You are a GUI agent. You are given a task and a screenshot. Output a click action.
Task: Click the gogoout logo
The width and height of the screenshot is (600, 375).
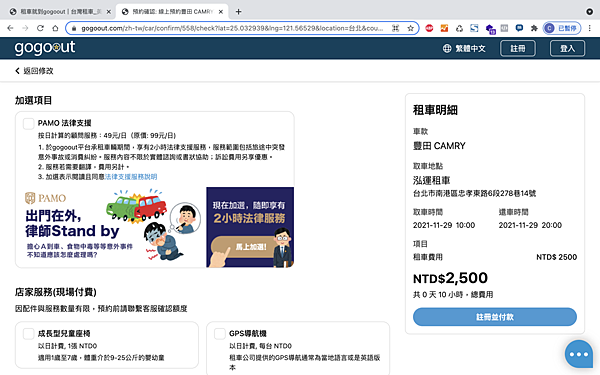point(45,47)
